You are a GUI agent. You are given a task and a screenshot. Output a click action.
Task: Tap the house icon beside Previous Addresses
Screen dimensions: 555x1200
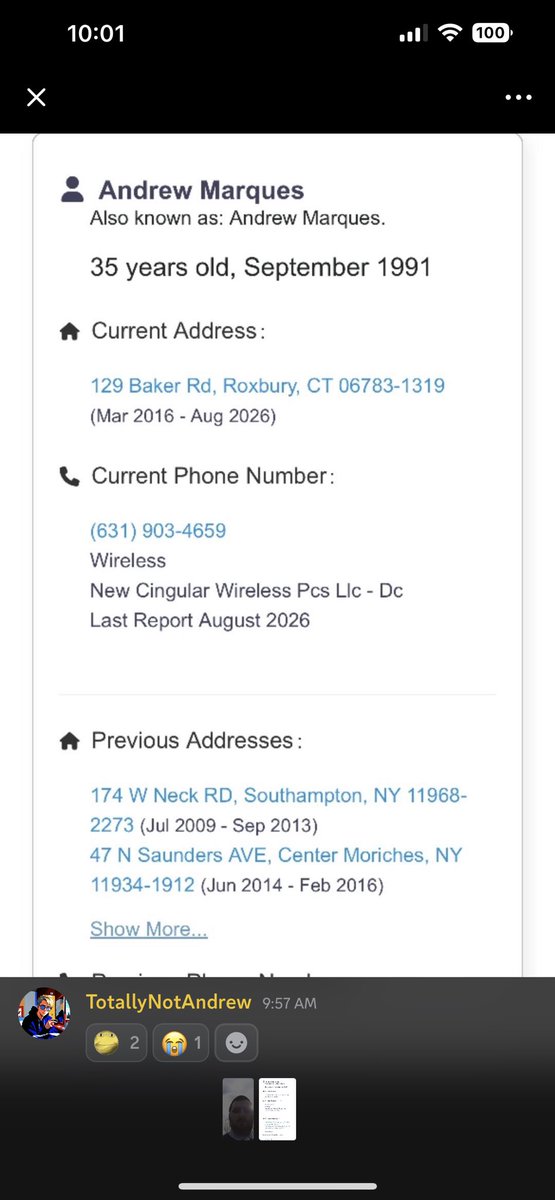[69, 741]
